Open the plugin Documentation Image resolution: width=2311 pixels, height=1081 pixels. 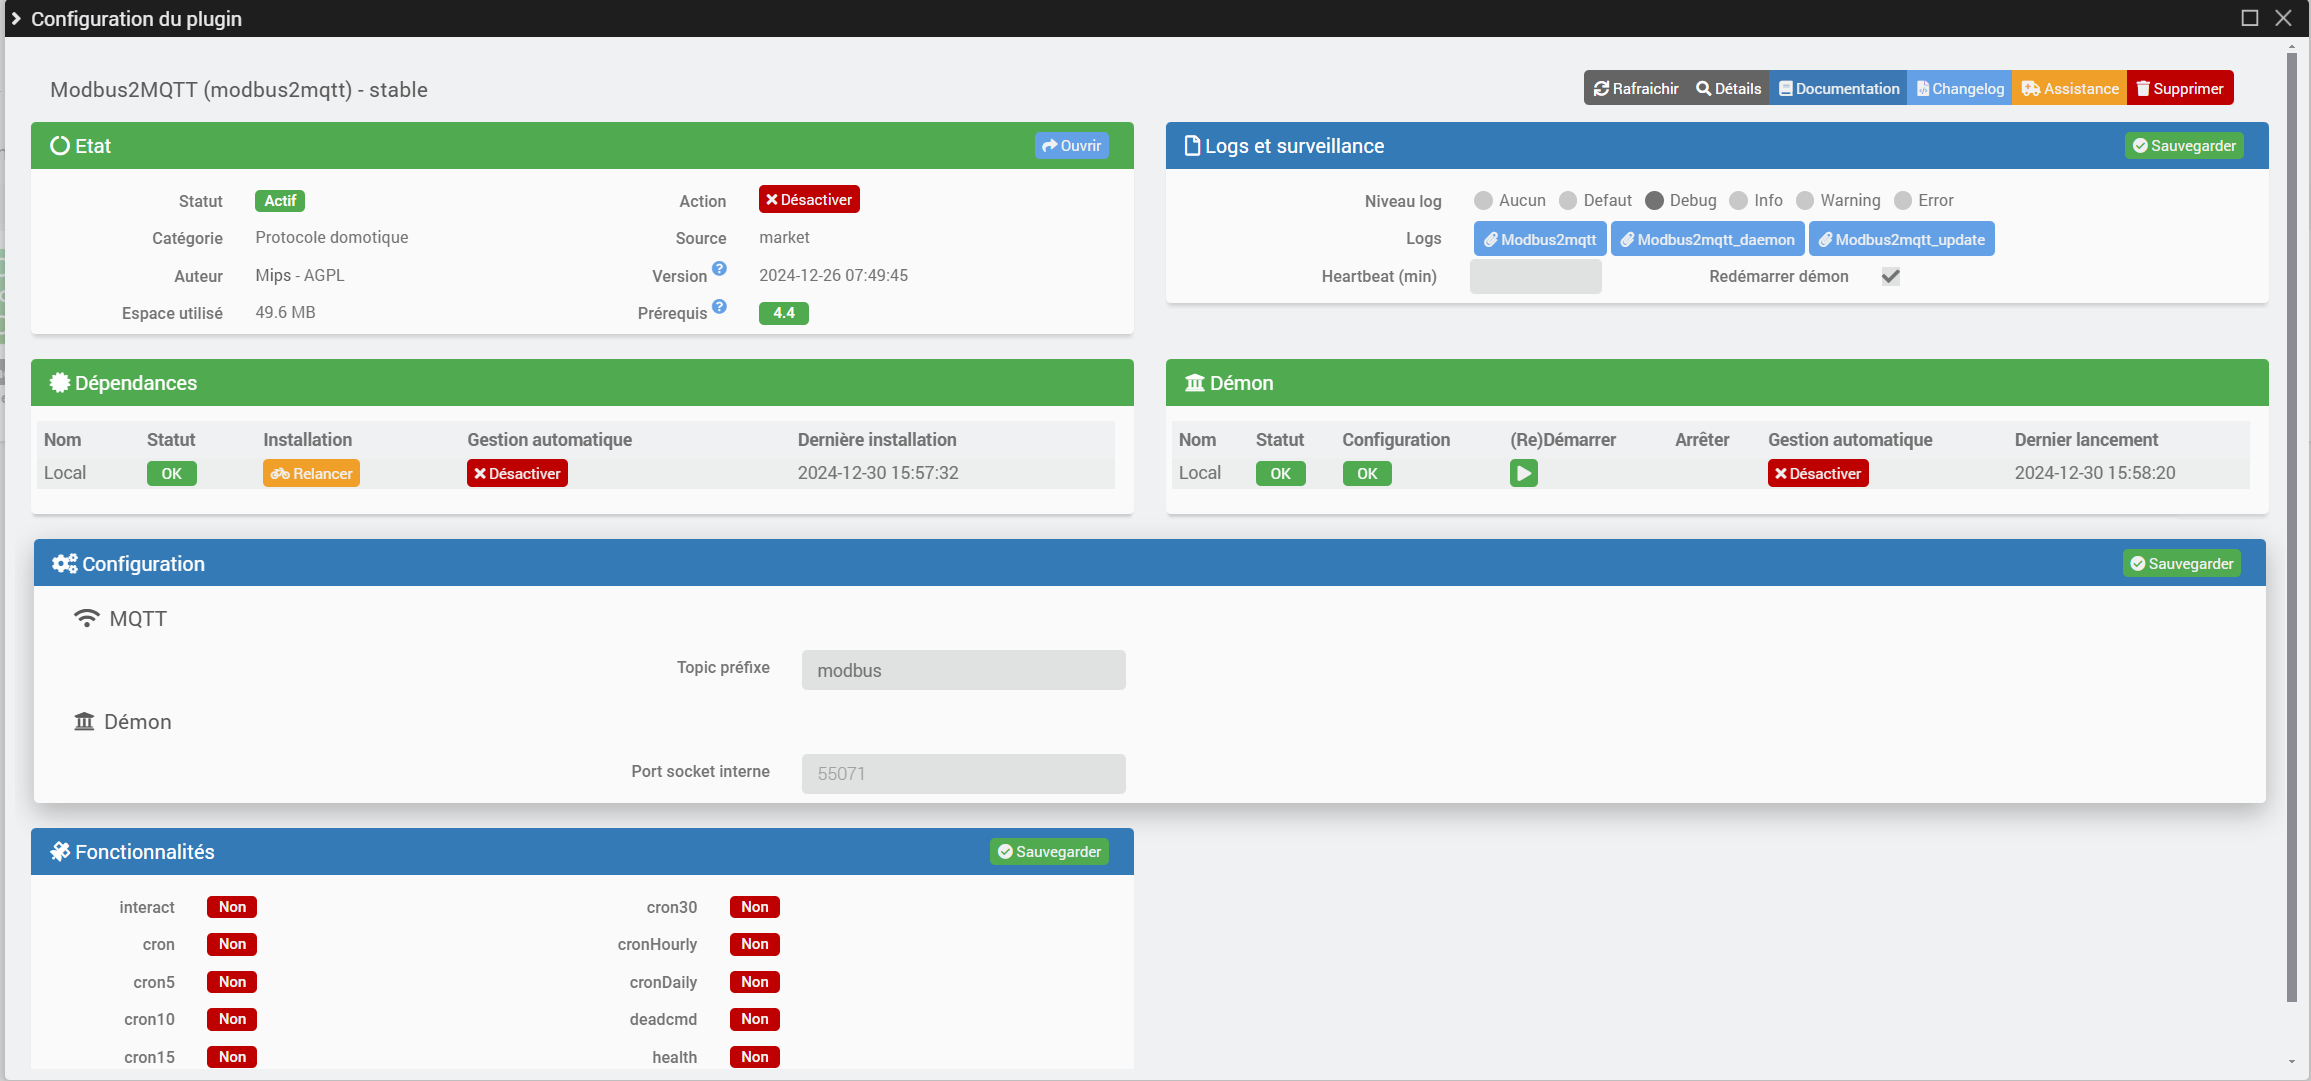tap(1838, 88)
